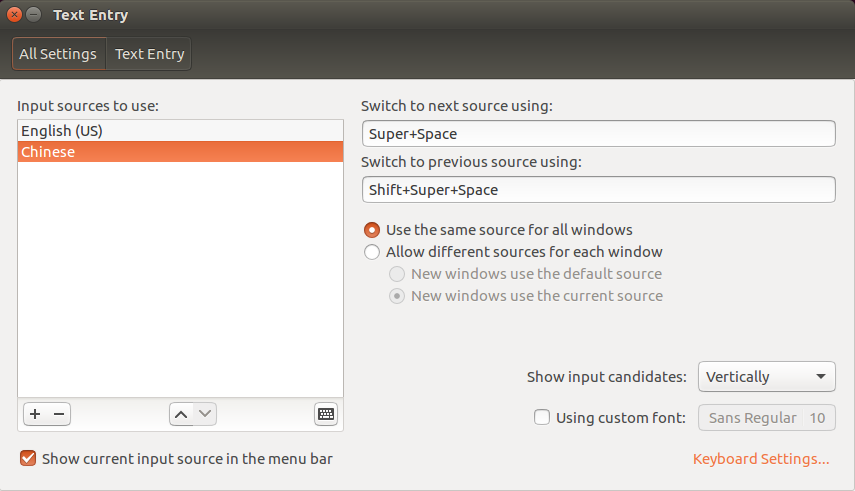The height and width of the screenshot is (491, 855).
Task: Click the add input source plus icon
Action: [x=35, y=414]
